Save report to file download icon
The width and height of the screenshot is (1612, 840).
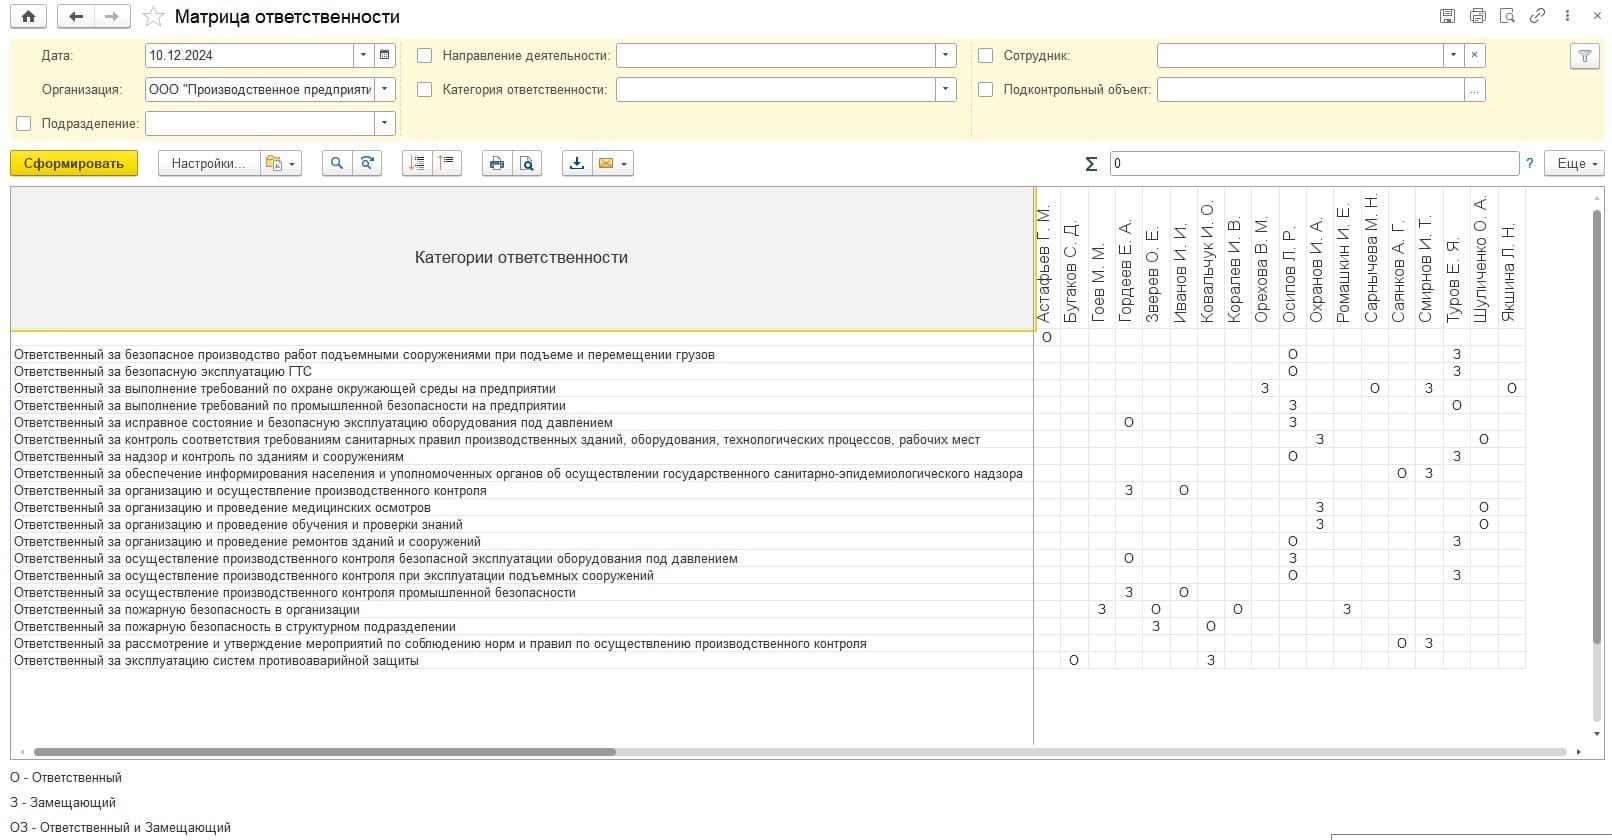pos(577,163)
